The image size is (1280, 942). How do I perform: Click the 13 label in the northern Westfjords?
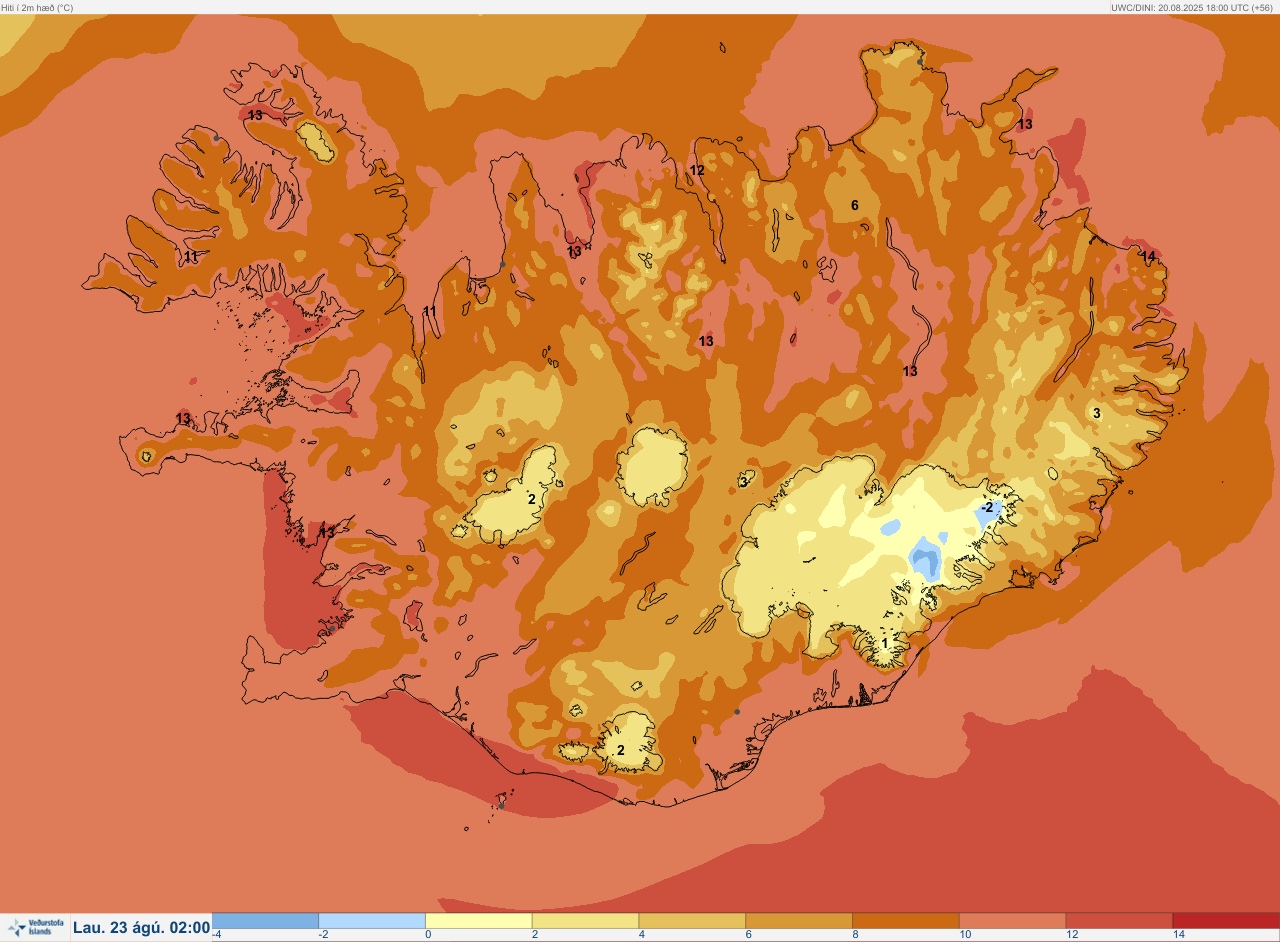(255, 115)
